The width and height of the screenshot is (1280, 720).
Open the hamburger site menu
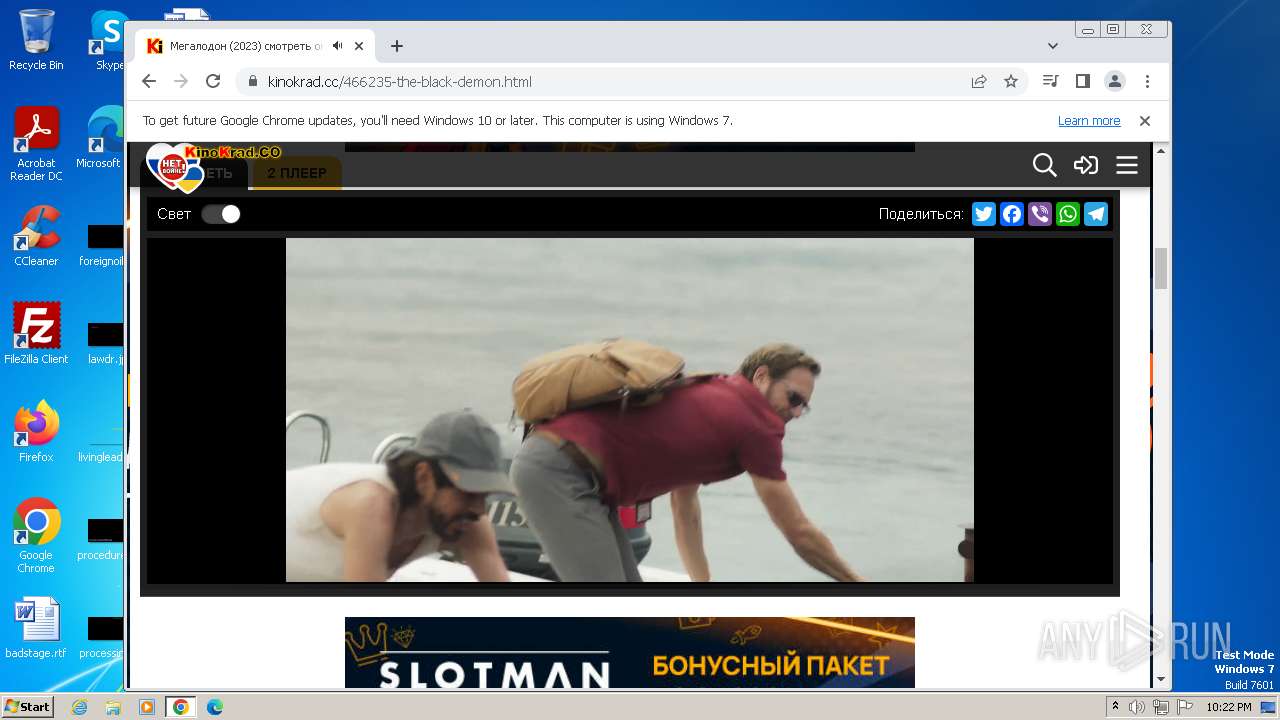tap(1127, 165)
